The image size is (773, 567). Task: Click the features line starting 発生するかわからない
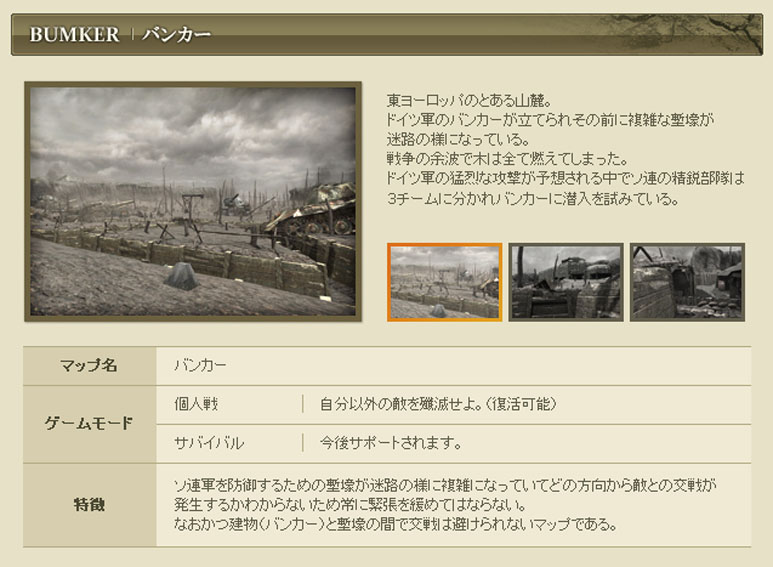[x=350, y=505]
